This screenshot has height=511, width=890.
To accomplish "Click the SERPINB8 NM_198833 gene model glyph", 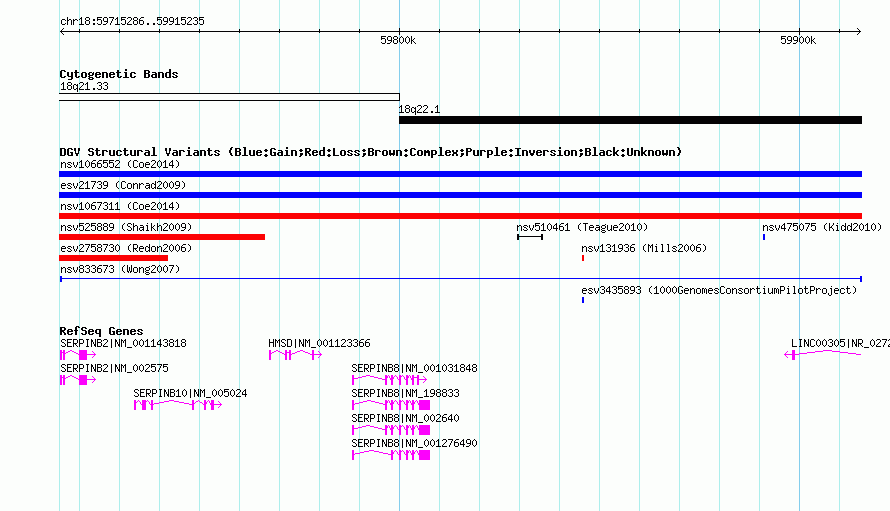I will click(x=391, y=405).
